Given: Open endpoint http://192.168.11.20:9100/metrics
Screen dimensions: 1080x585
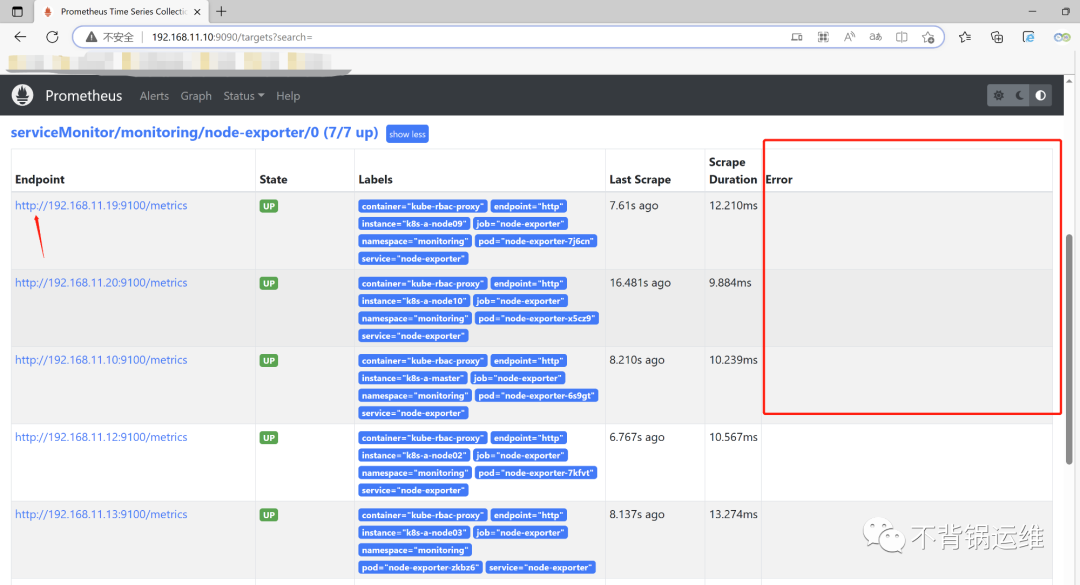Looking at the screenshot, I should pos(101,283).
